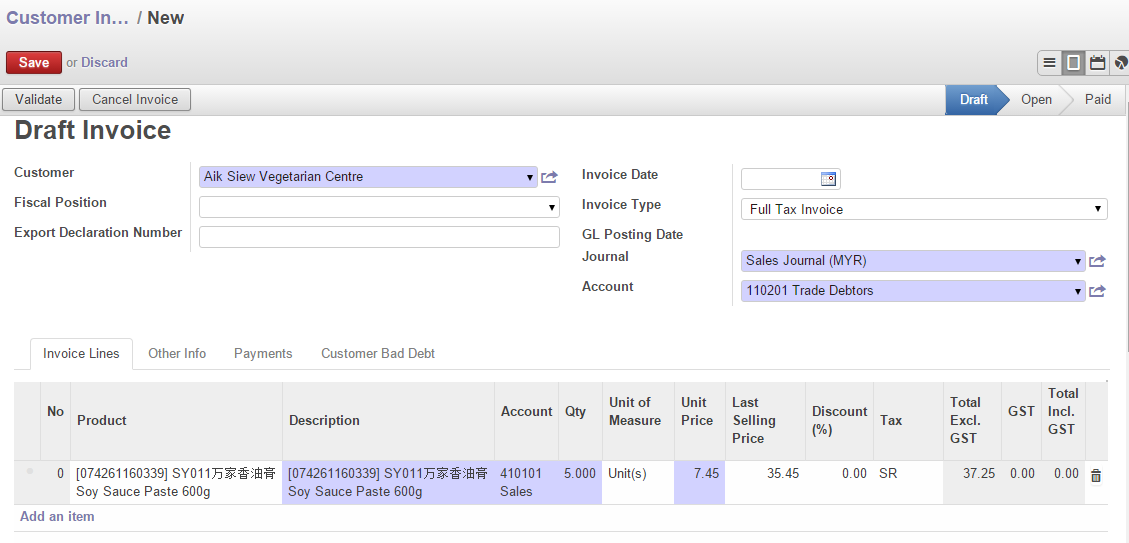Image resolution: width=1129 pixels, height=543 pixels.
Task: Click the Product cell of Soy Sauce Paste
Action: (x=176, y=483)
